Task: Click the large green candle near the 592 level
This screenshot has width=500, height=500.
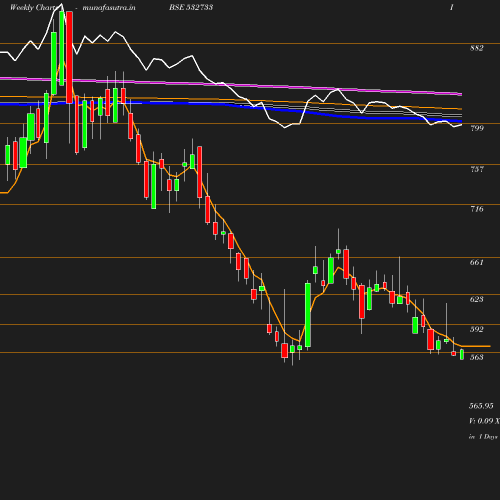Action: click(x=308, y=315)
